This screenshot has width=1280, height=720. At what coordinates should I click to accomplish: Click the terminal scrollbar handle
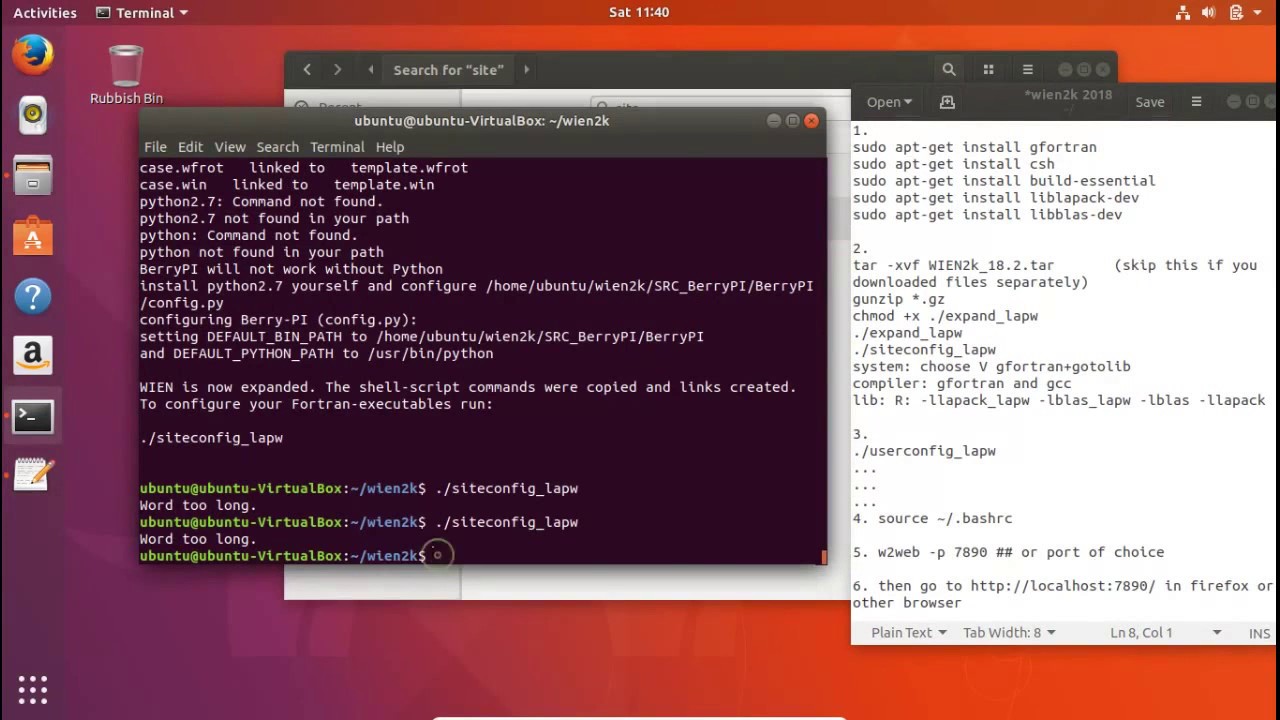click(x=824, y=556)
